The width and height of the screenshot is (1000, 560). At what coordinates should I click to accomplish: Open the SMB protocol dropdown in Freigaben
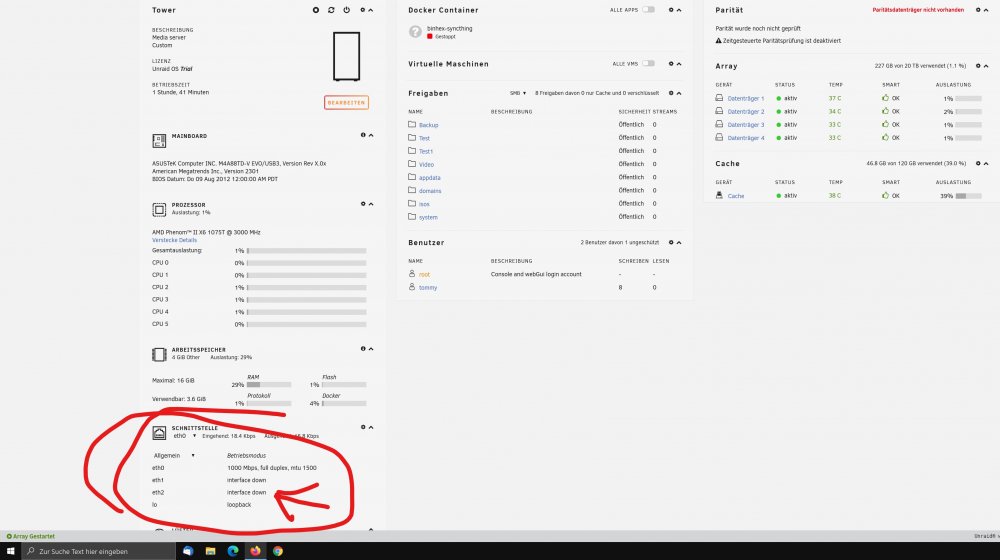pyautogui.click(x=518, y=93)
